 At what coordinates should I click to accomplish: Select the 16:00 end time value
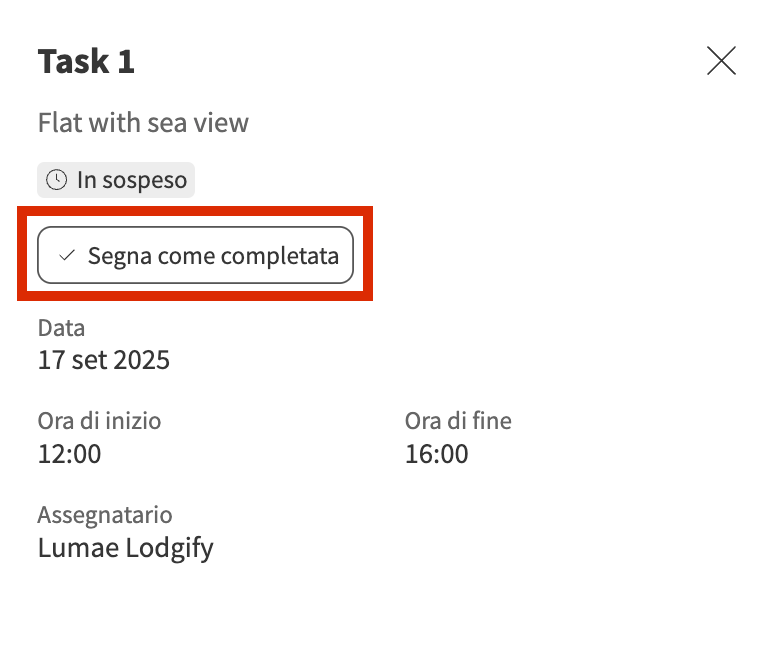click(436, 454)
